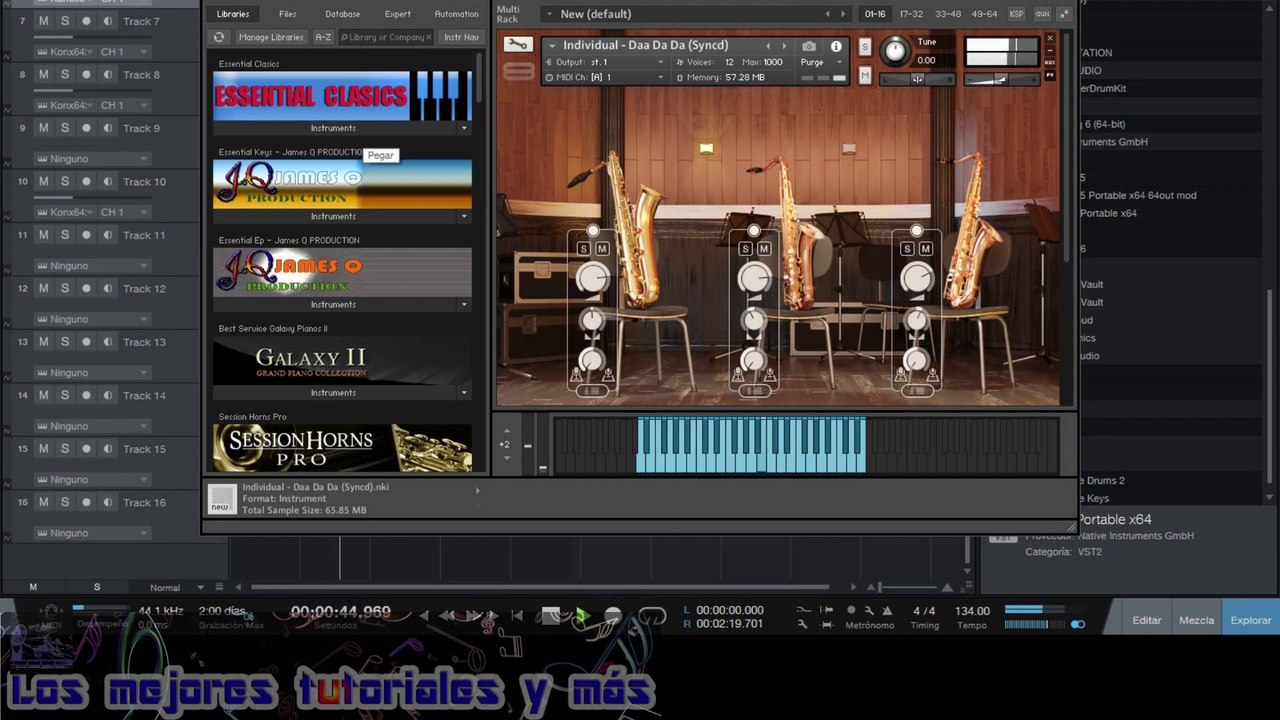Click the Manage Libraries button
This screenshot has width=1280, height=720.
click(x=271, y=37)
